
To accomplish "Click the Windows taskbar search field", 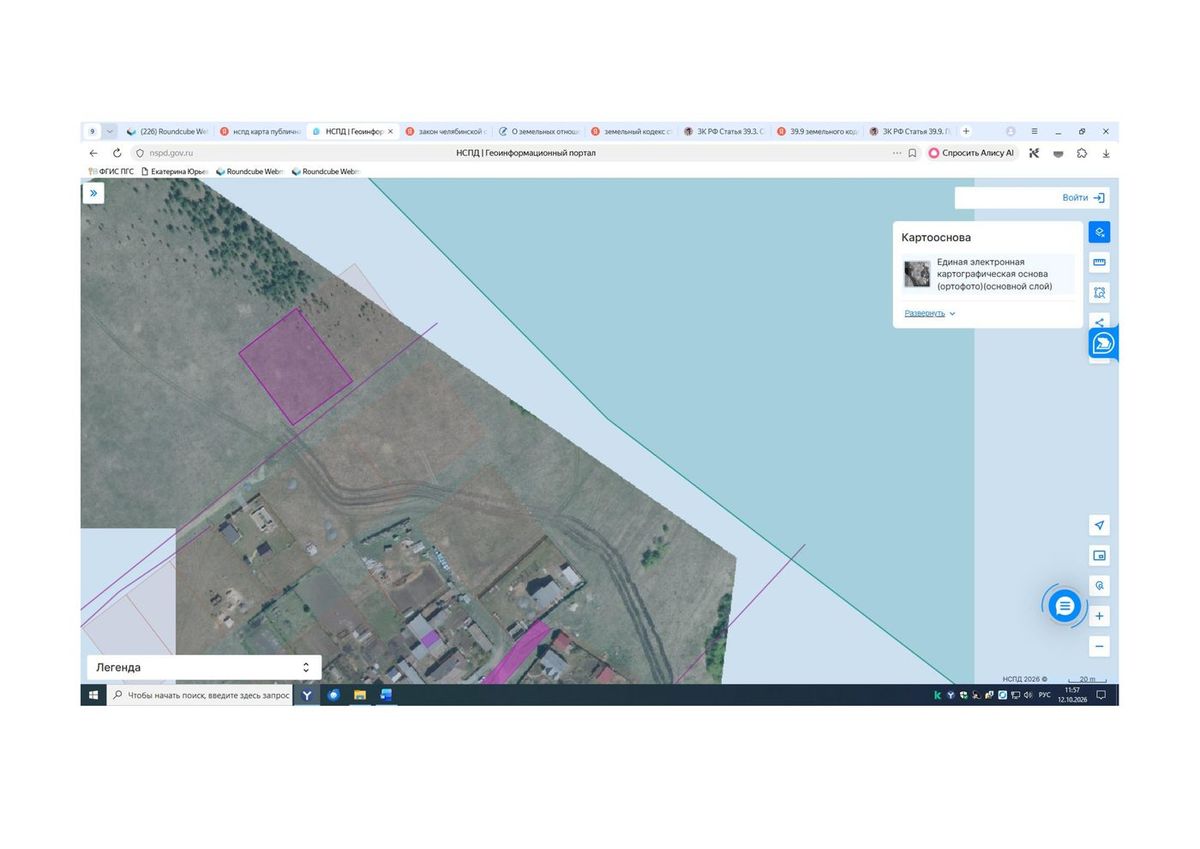I will tap(200, 695).
